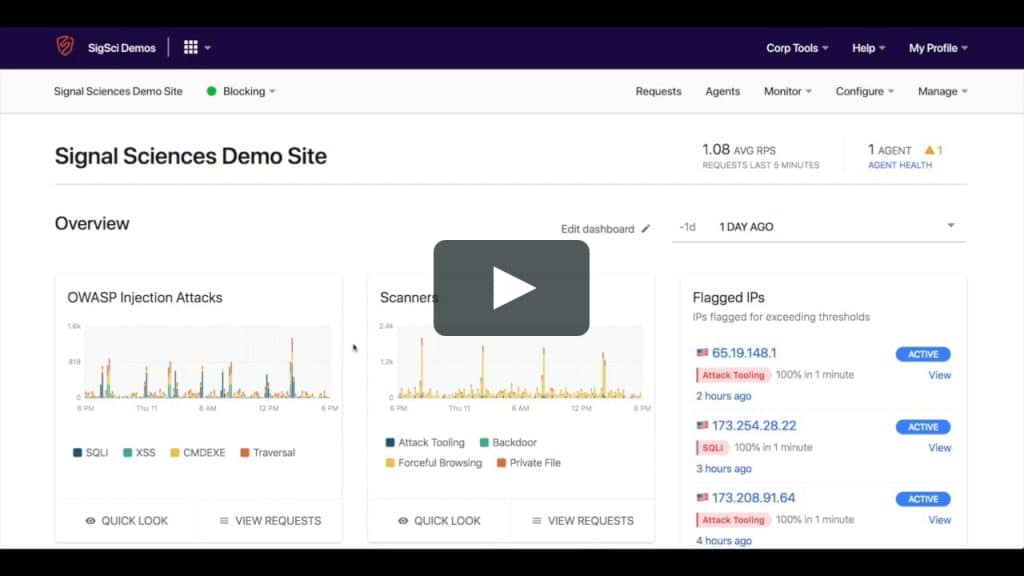The height and width of the screenshot is (576, 1024).
Task: Open flagged IP 173.254.28.22
Action: [x=754, y=426]
